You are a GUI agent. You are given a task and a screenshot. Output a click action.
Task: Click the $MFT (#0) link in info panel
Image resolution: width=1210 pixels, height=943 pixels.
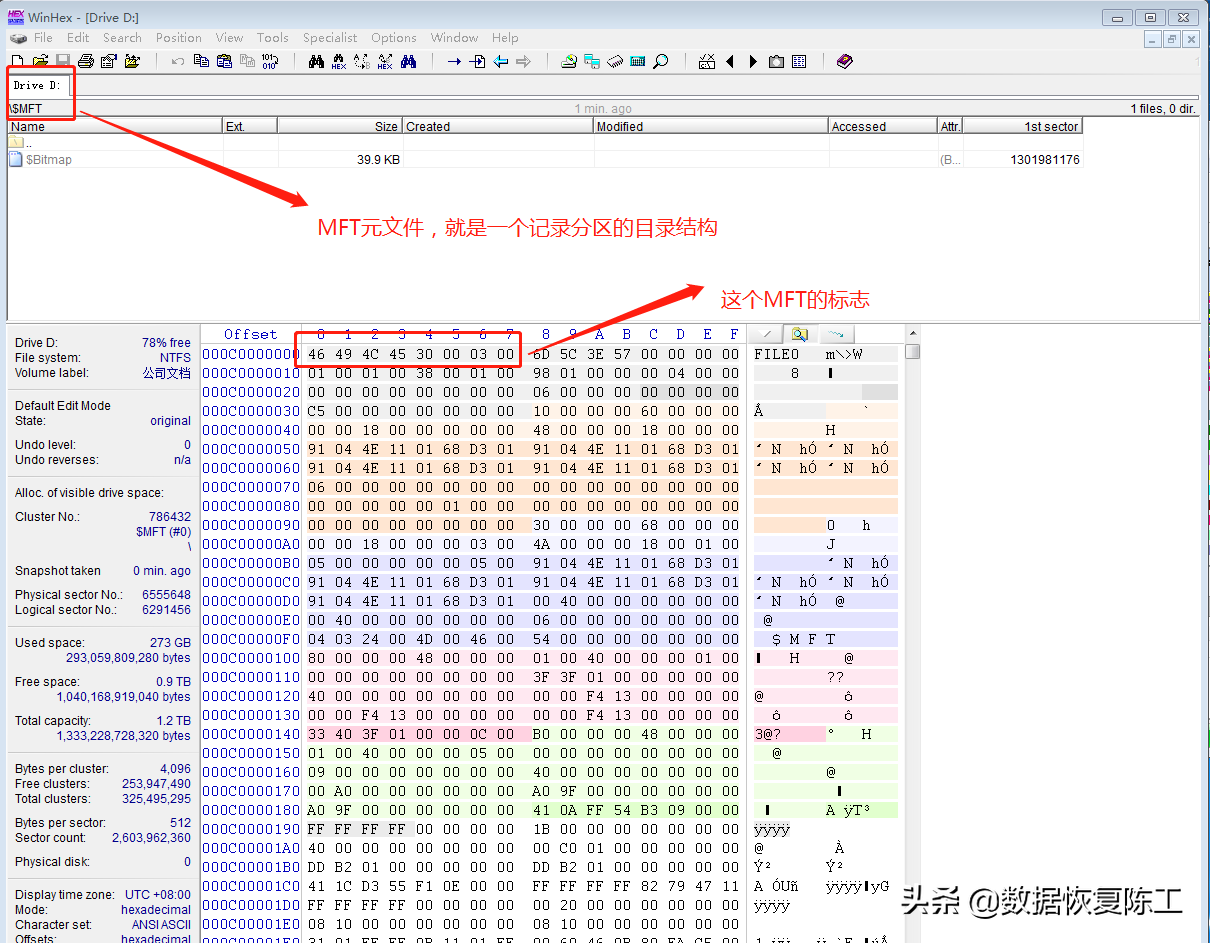(x=163, y=532)
